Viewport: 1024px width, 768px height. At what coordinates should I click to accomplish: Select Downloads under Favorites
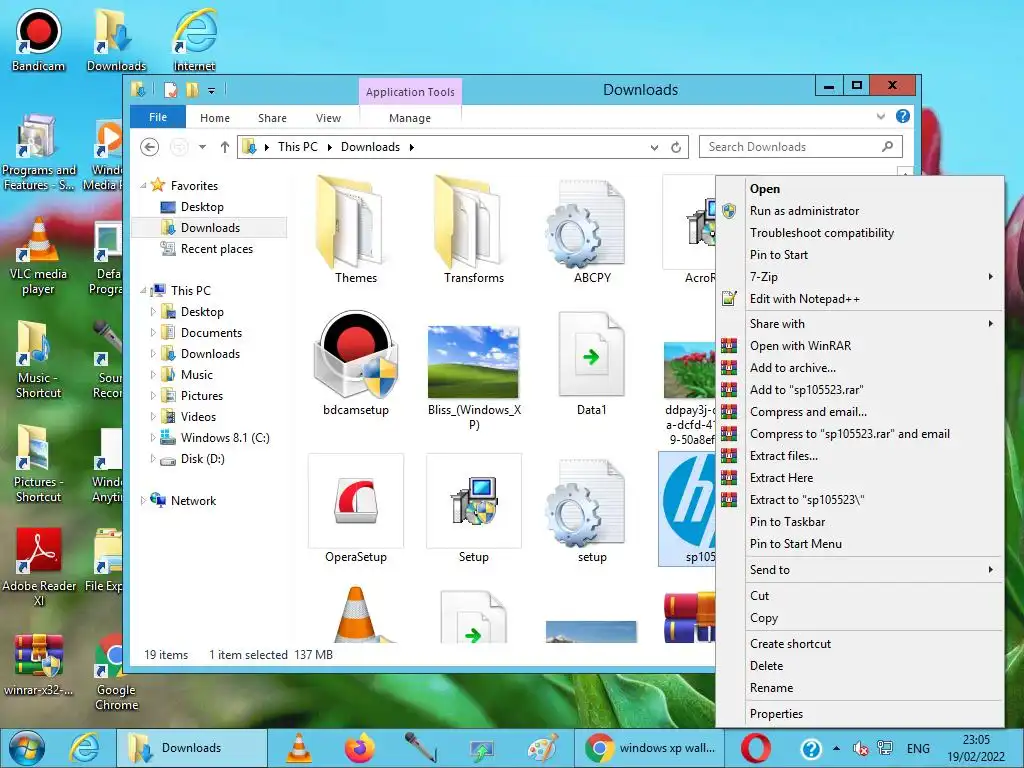point(210,227)
